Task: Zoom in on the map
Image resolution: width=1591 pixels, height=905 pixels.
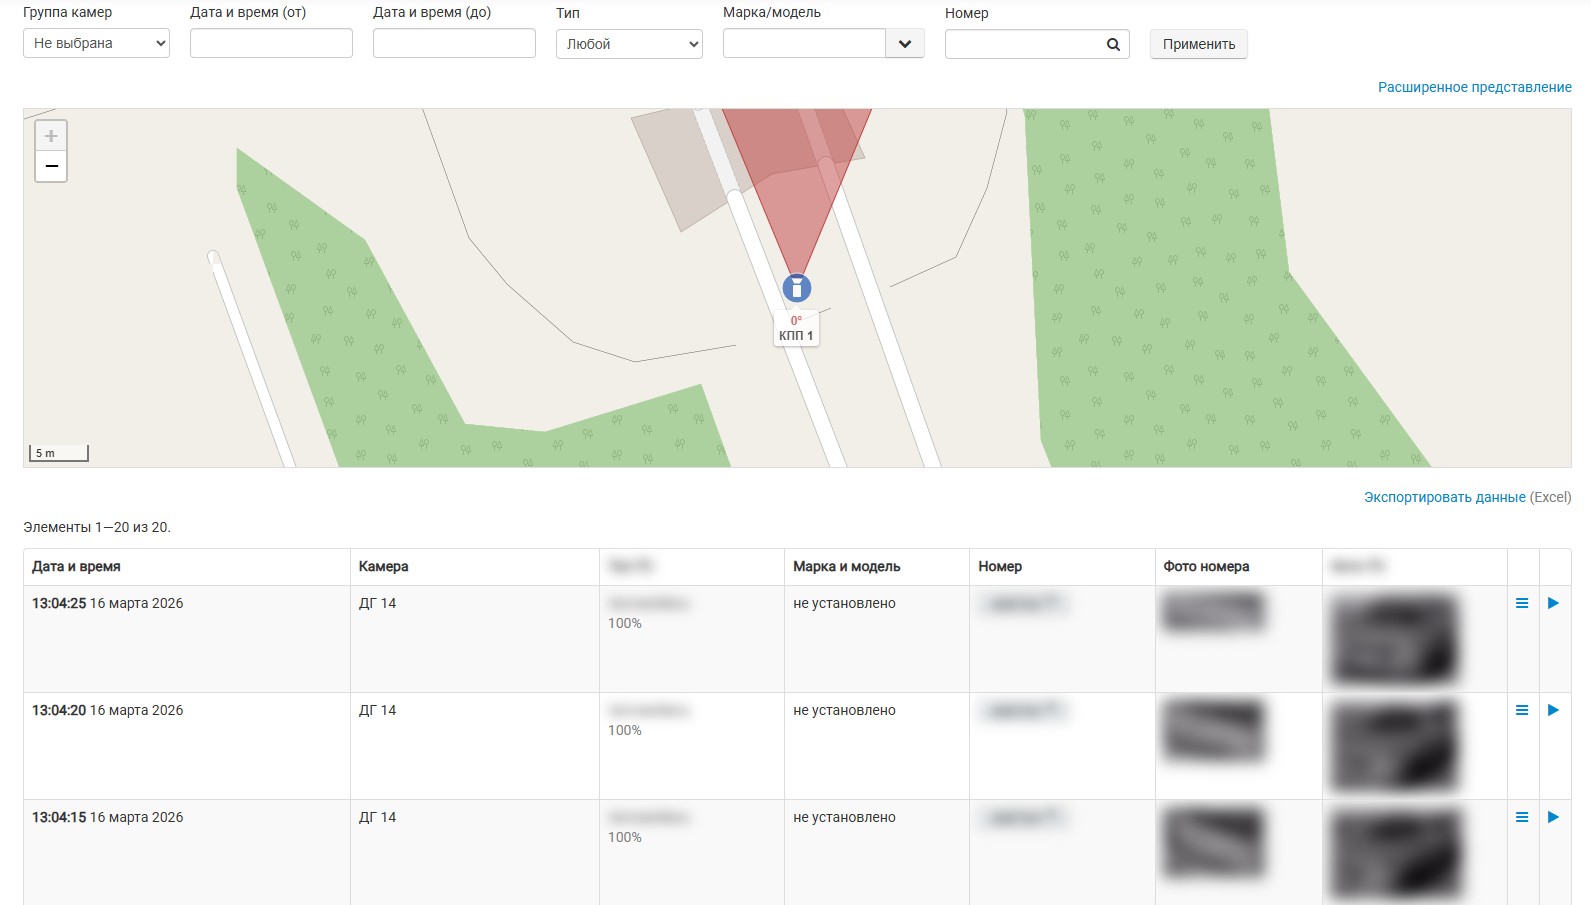Action: coord(51,136)
